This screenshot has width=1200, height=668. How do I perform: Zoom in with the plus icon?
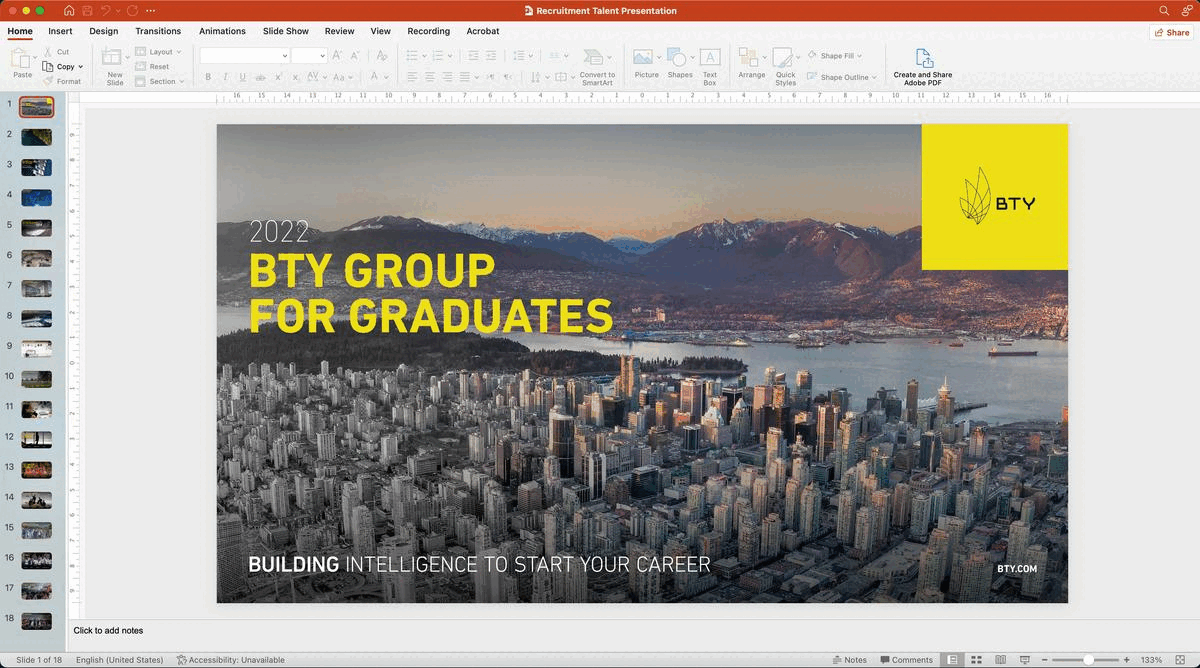(x=1127, y=660)
